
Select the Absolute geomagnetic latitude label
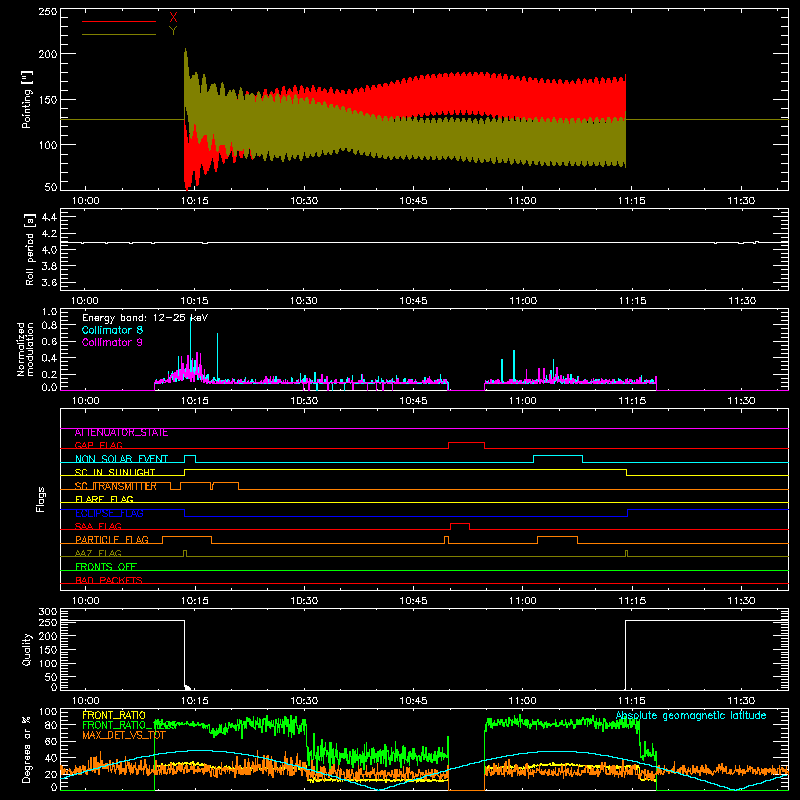[691, 716]
